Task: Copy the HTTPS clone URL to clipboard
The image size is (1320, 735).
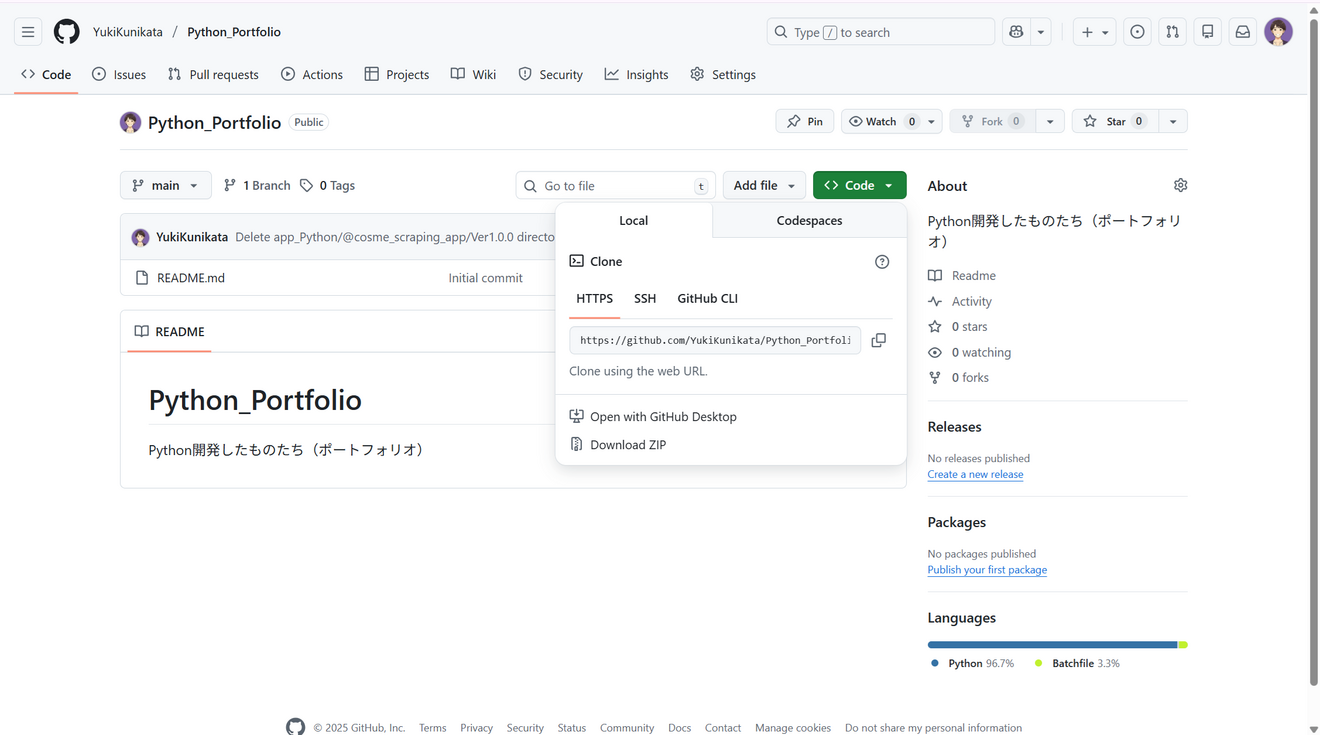Action: (878, 340)
